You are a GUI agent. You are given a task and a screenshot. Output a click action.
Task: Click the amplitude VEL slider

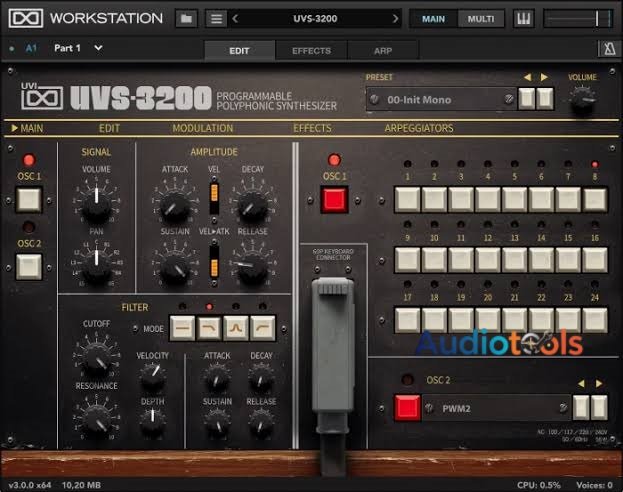click(214, 199)
